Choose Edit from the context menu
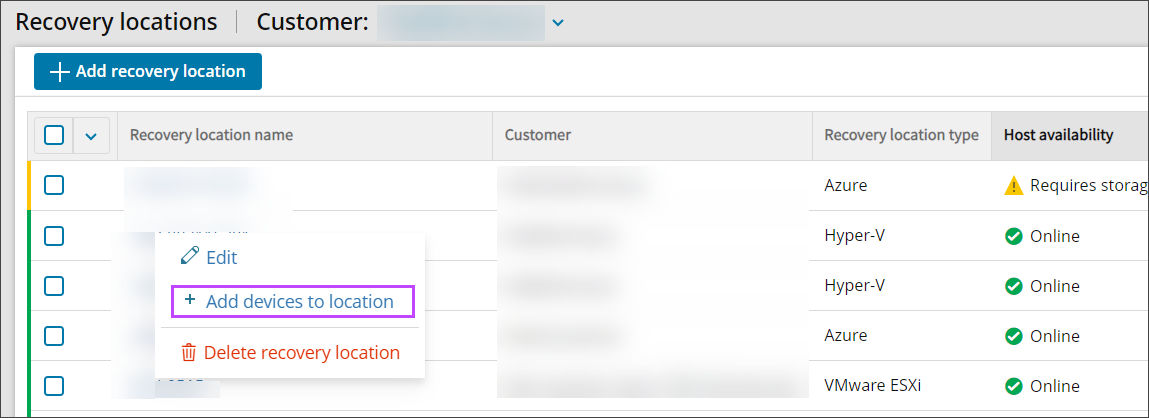 (x=221, y=257)
